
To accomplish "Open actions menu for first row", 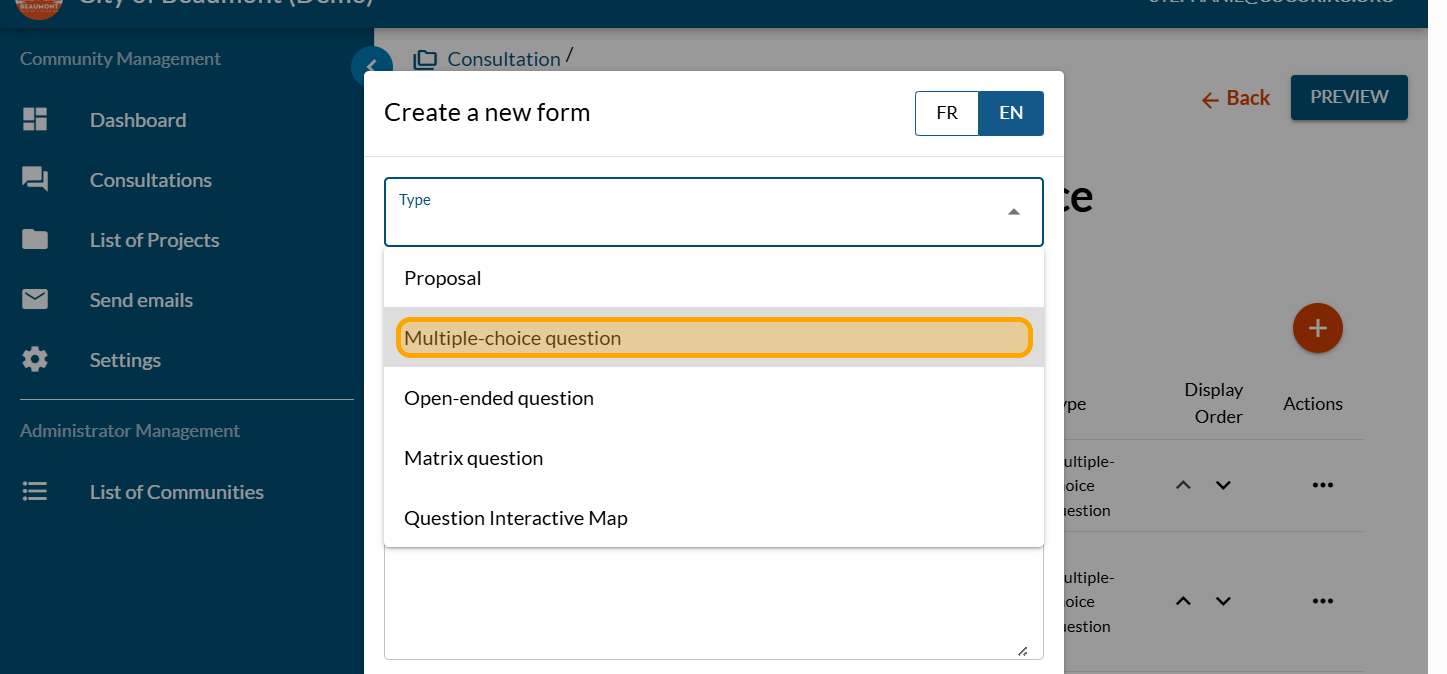I will point(1322,485).
